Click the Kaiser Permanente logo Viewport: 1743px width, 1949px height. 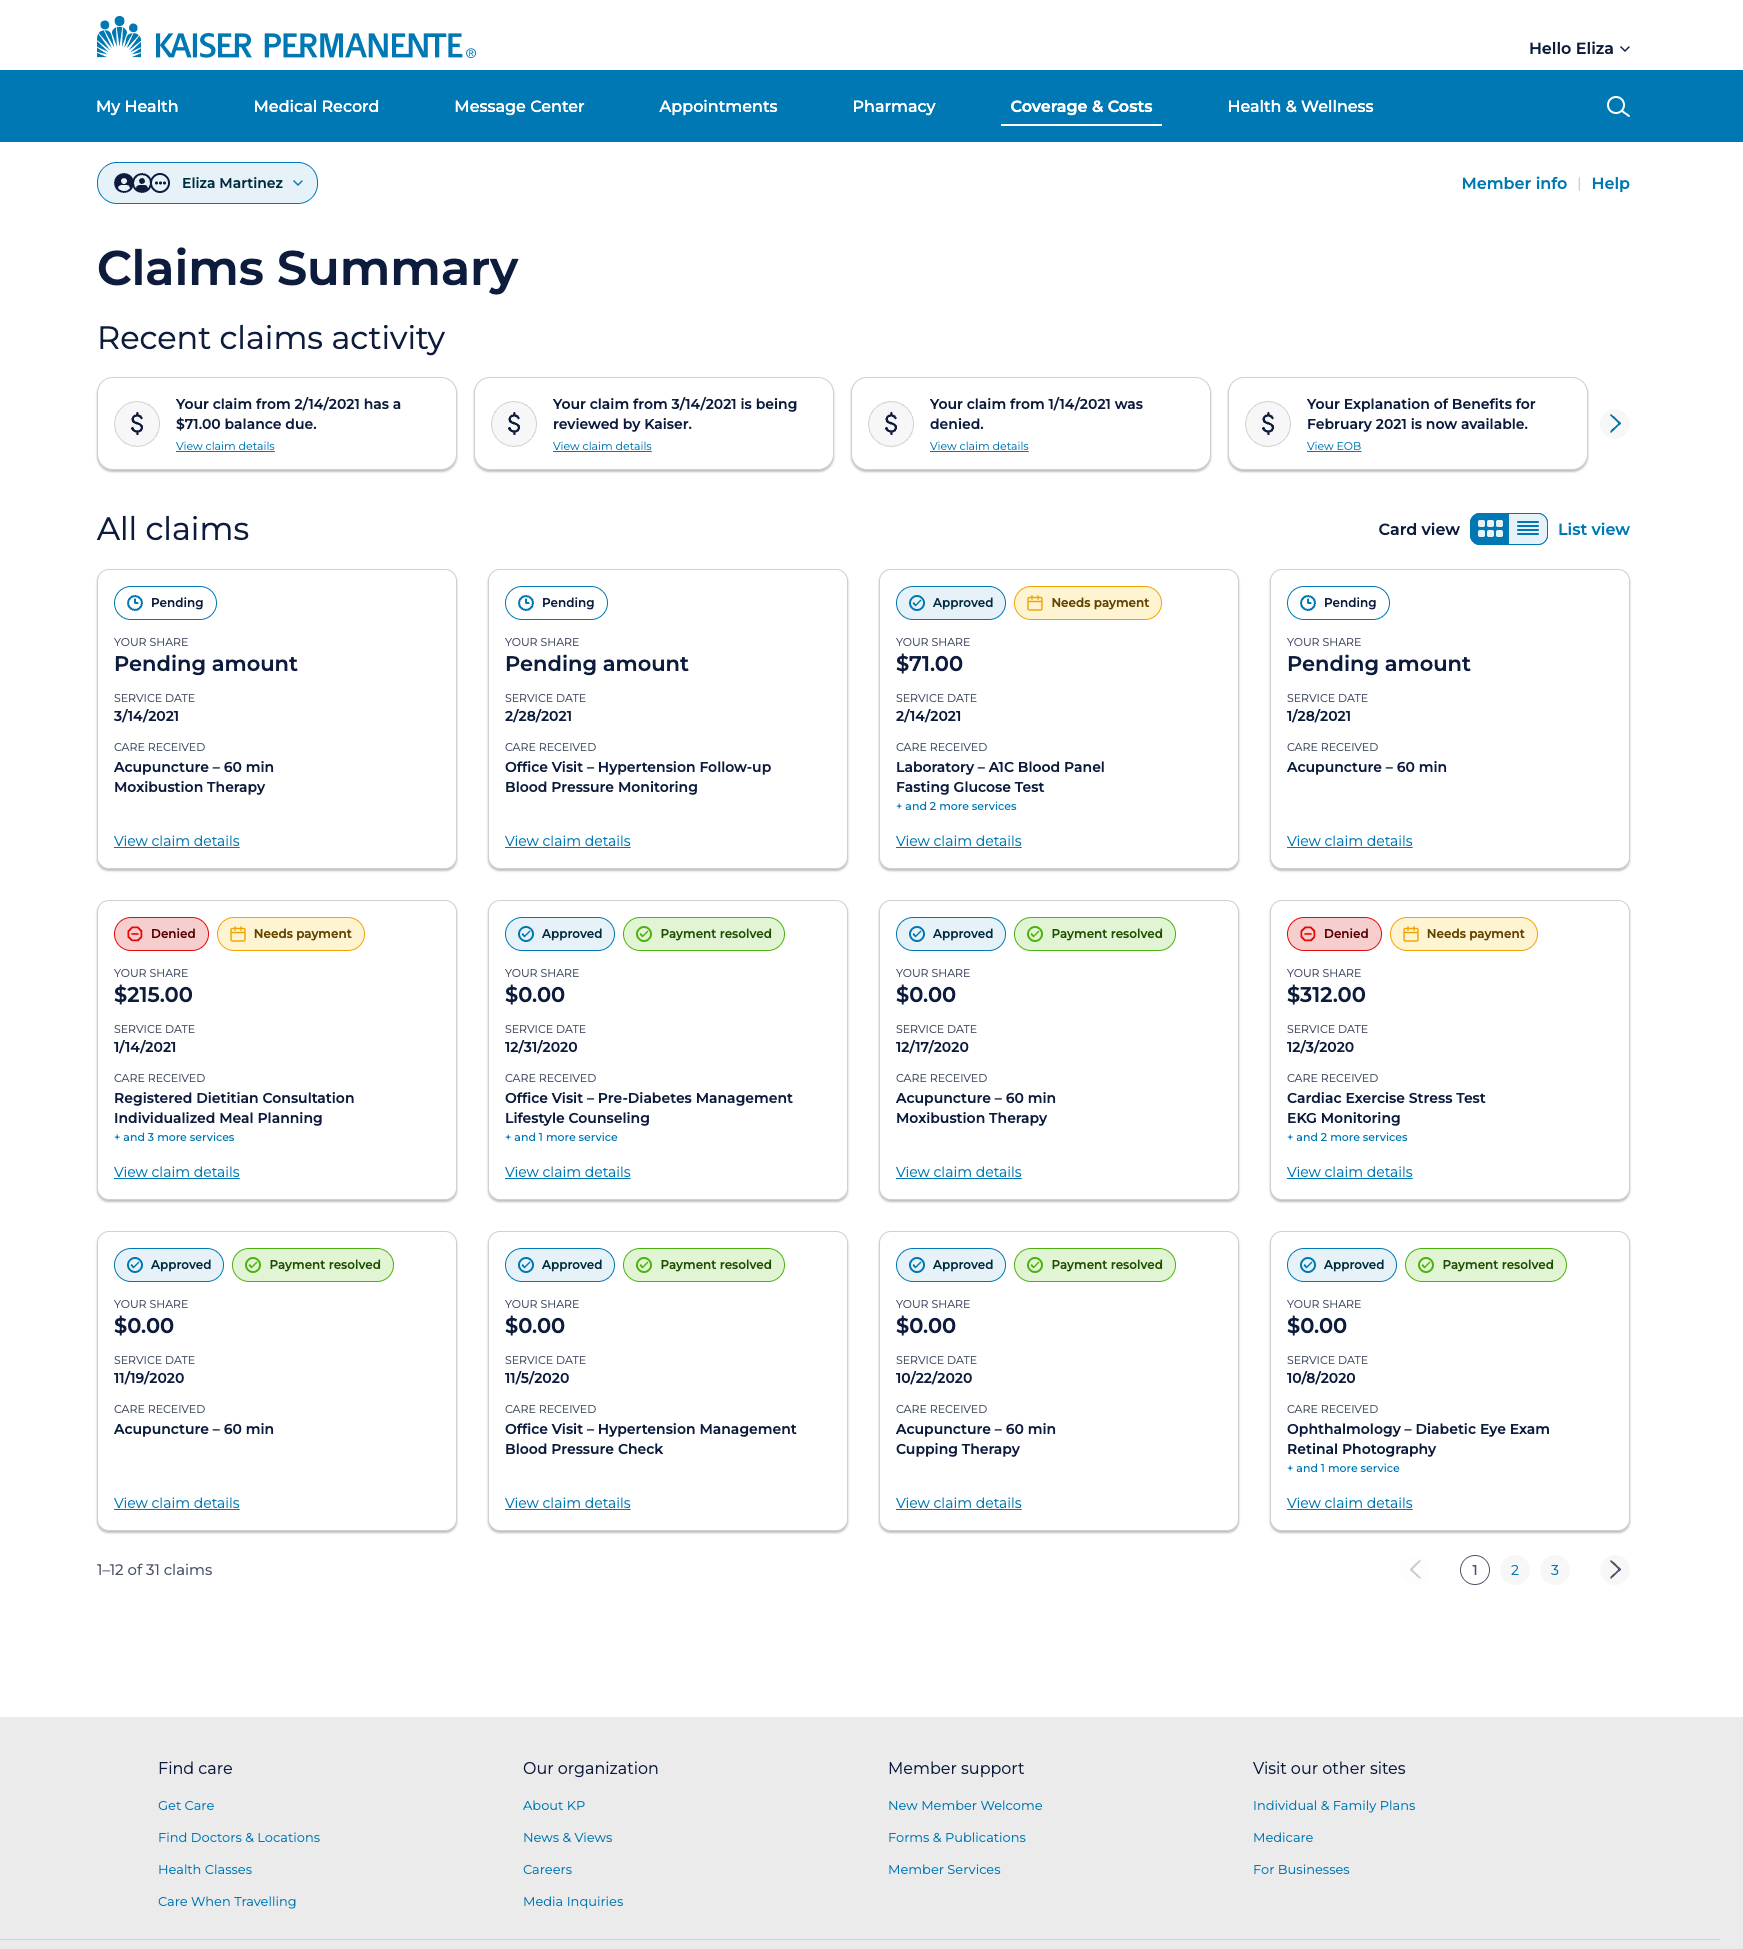(x=286, y=40)
